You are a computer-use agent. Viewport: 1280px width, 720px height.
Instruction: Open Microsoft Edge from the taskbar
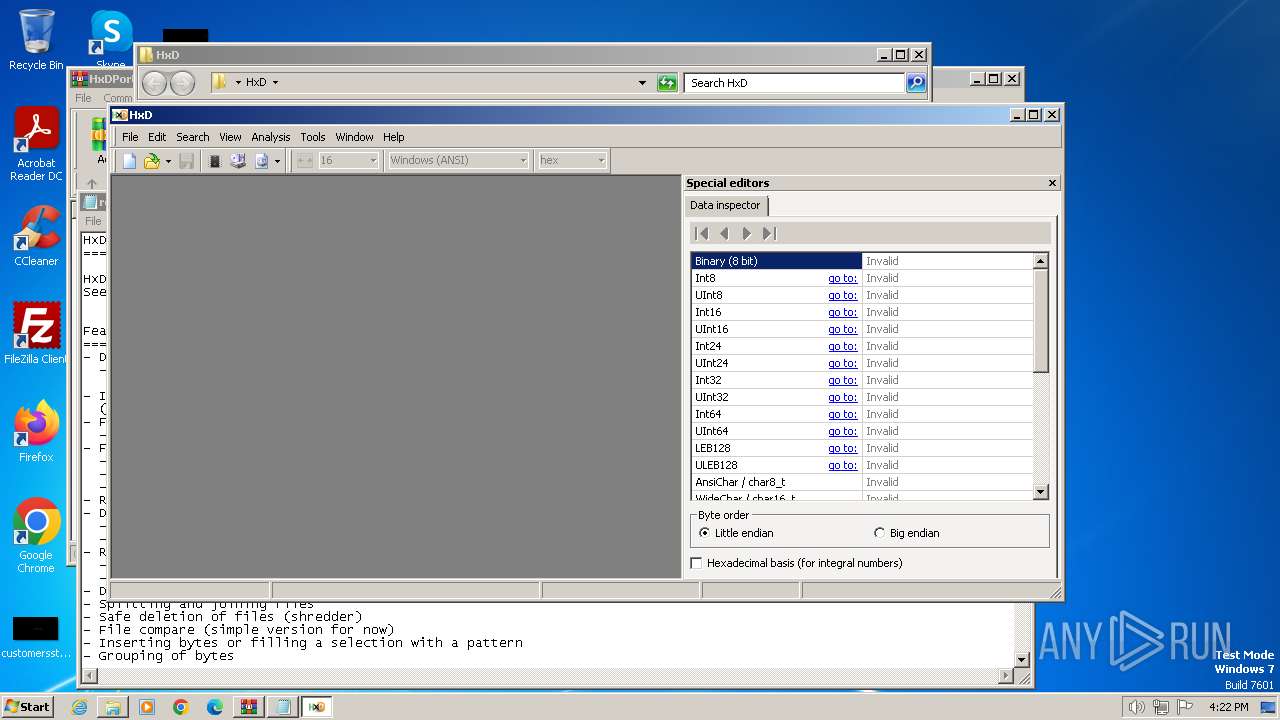coord(215,707)
